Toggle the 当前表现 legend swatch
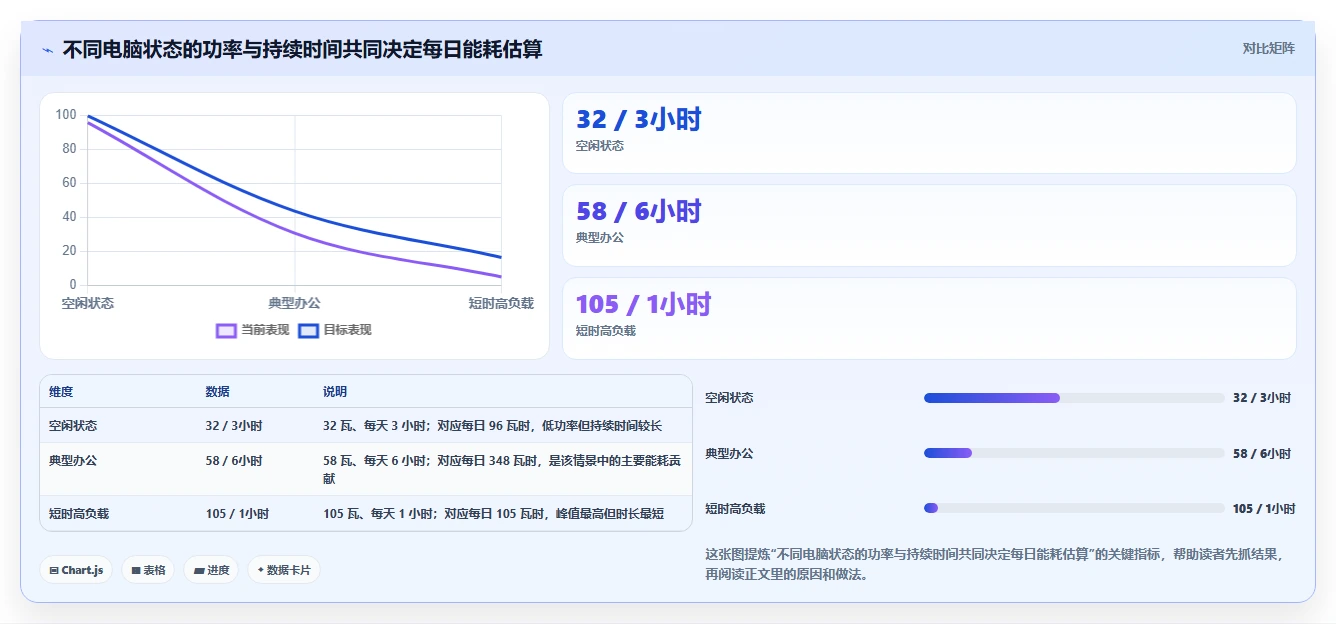The width and height of the screenshot is (1336, 624). (227, 330)
